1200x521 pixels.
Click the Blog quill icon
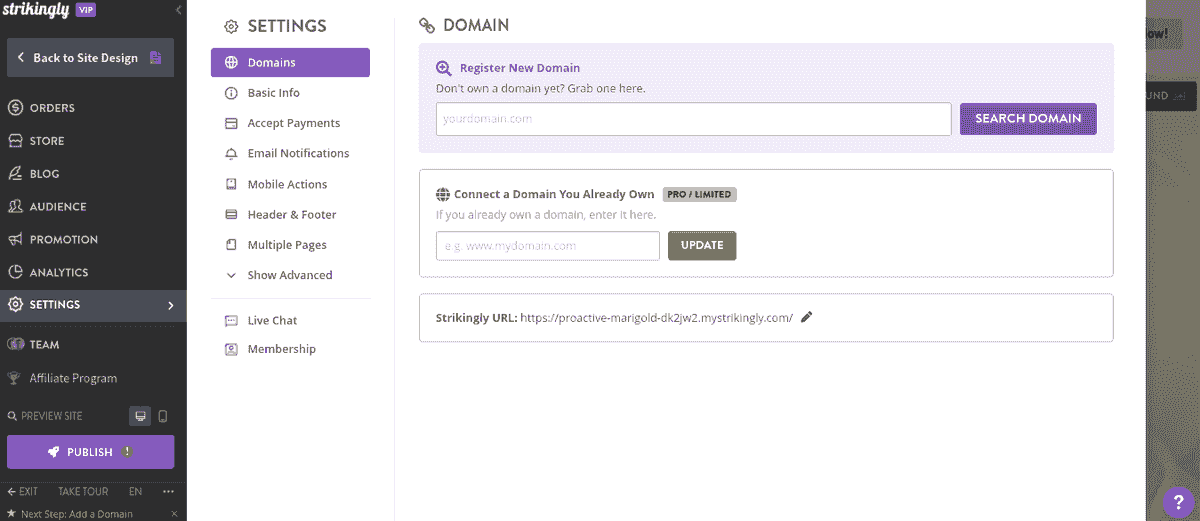[x=15, y=174]
